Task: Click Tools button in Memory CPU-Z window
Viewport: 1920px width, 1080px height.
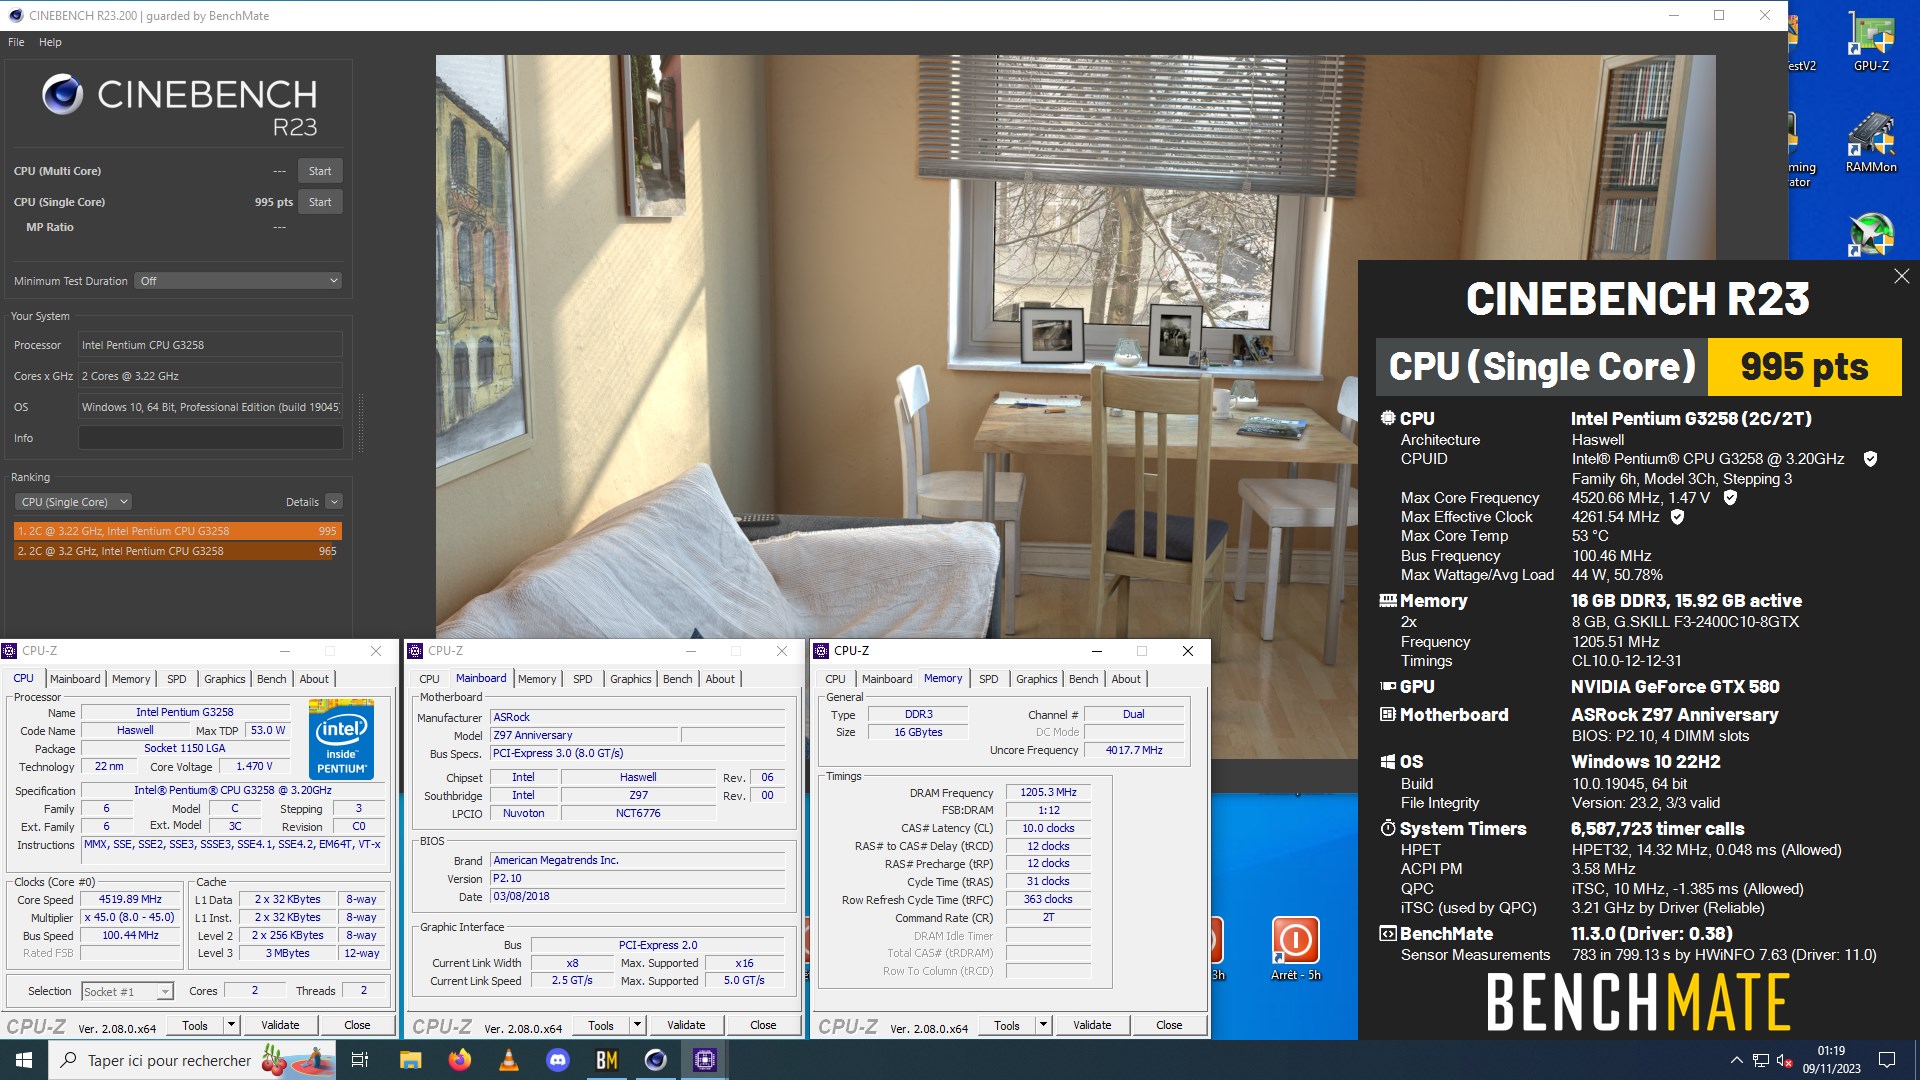Action: [x=1007, y=1025]
